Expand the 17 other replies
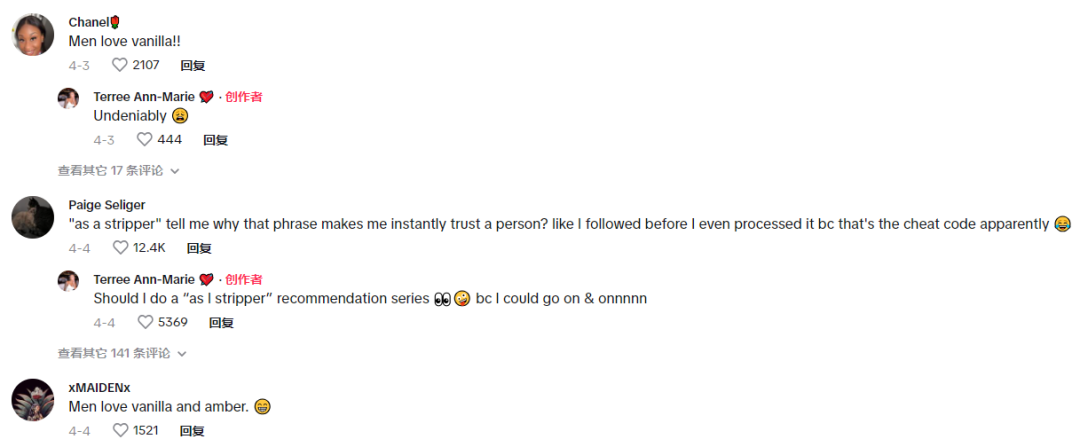1080x447 pixels. tap(118, 171)
